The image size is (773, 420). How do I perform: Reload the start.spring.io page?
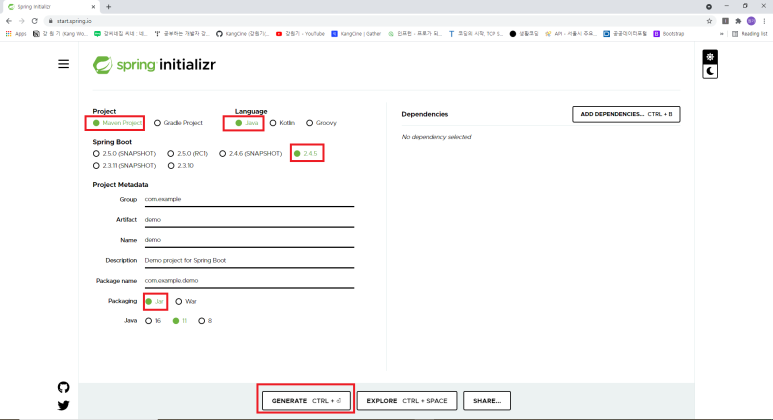(x=35, y=21)
